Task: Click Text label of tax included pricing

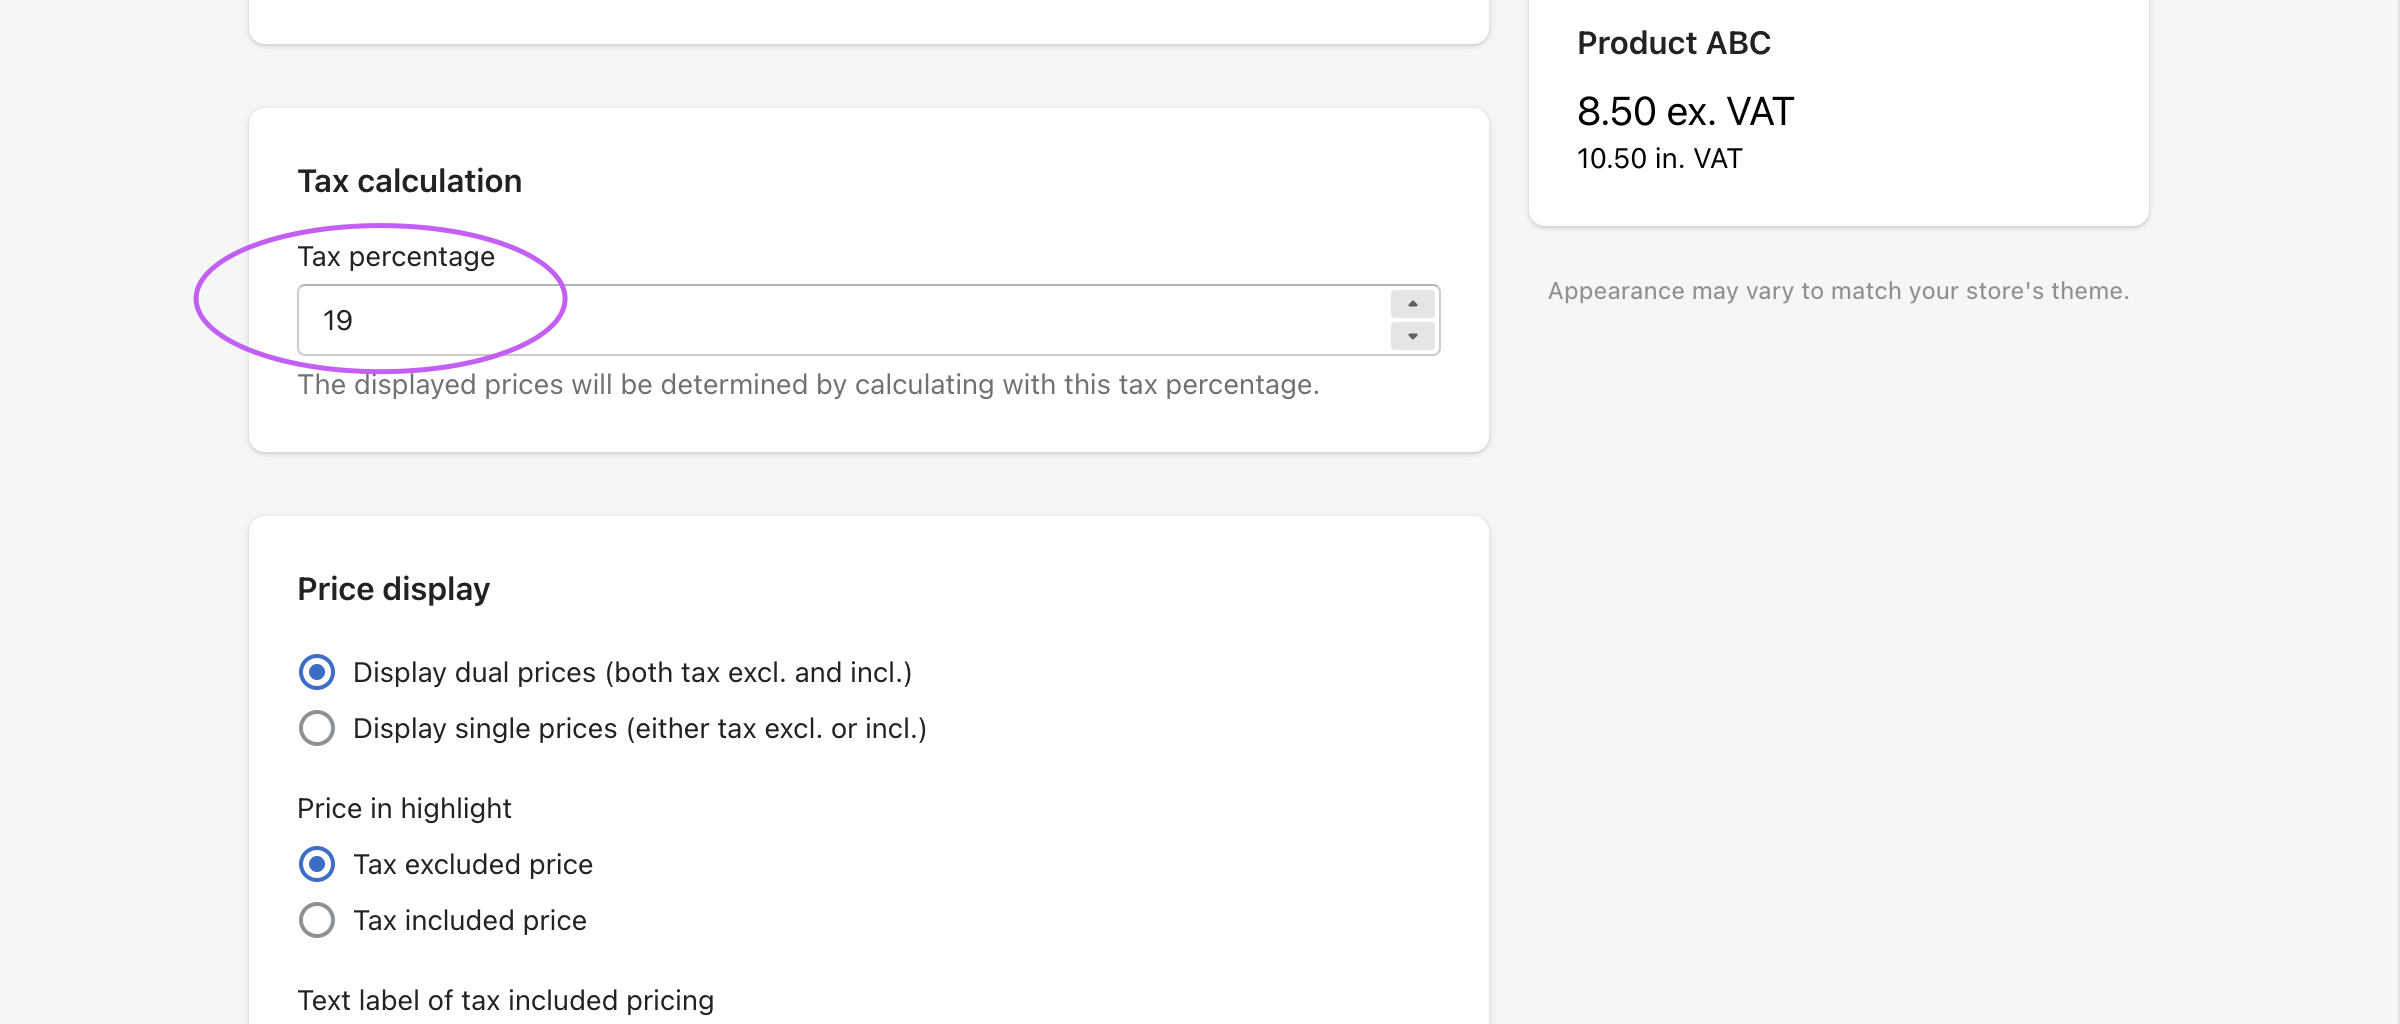Action: (505, 1000)
